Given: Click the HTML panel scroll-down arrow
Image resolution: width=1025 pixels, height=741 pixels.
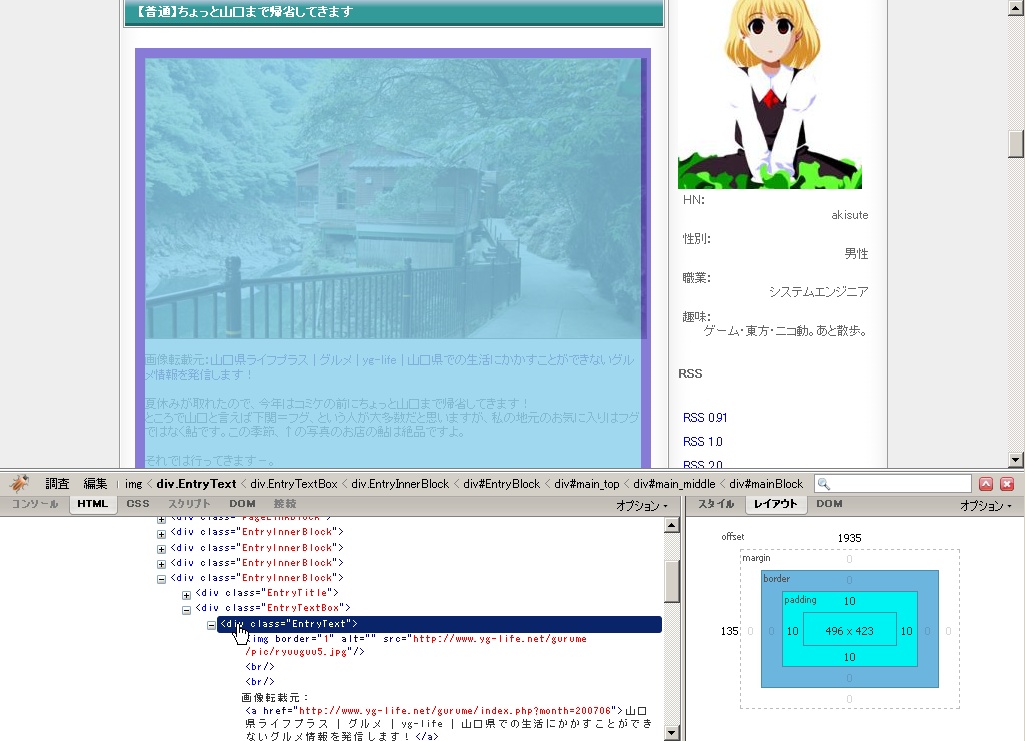Looking at the screenshot, I should (x=671, y=733).
